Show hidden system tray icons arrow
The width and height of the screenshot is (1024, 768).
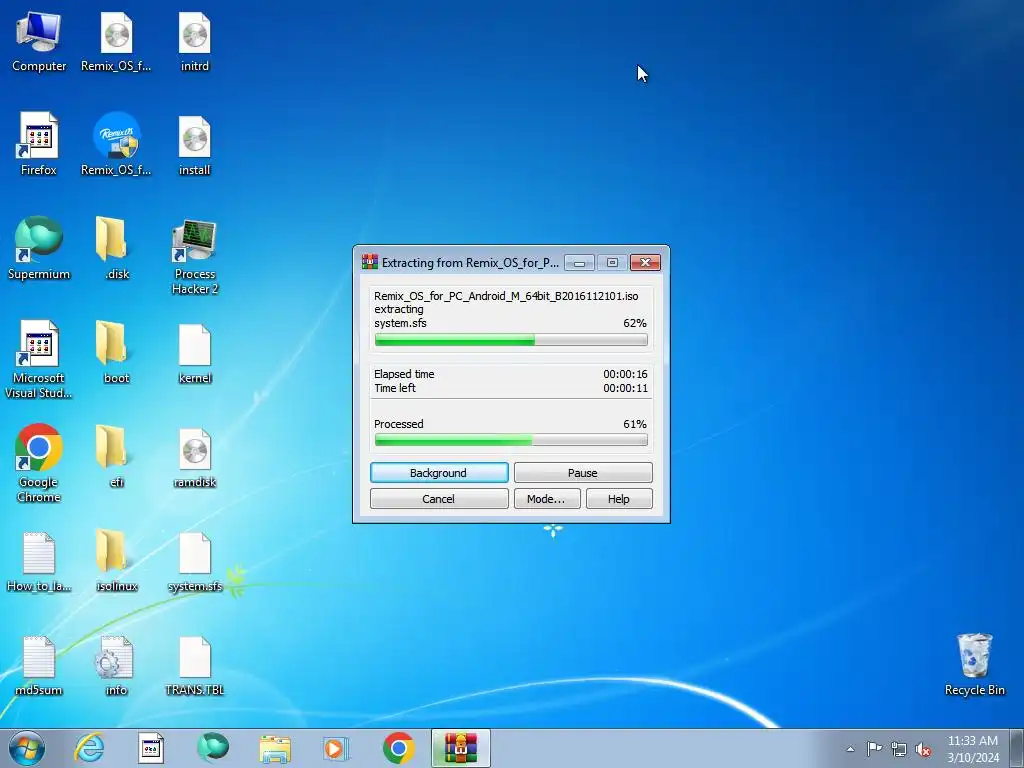point(850,749)
